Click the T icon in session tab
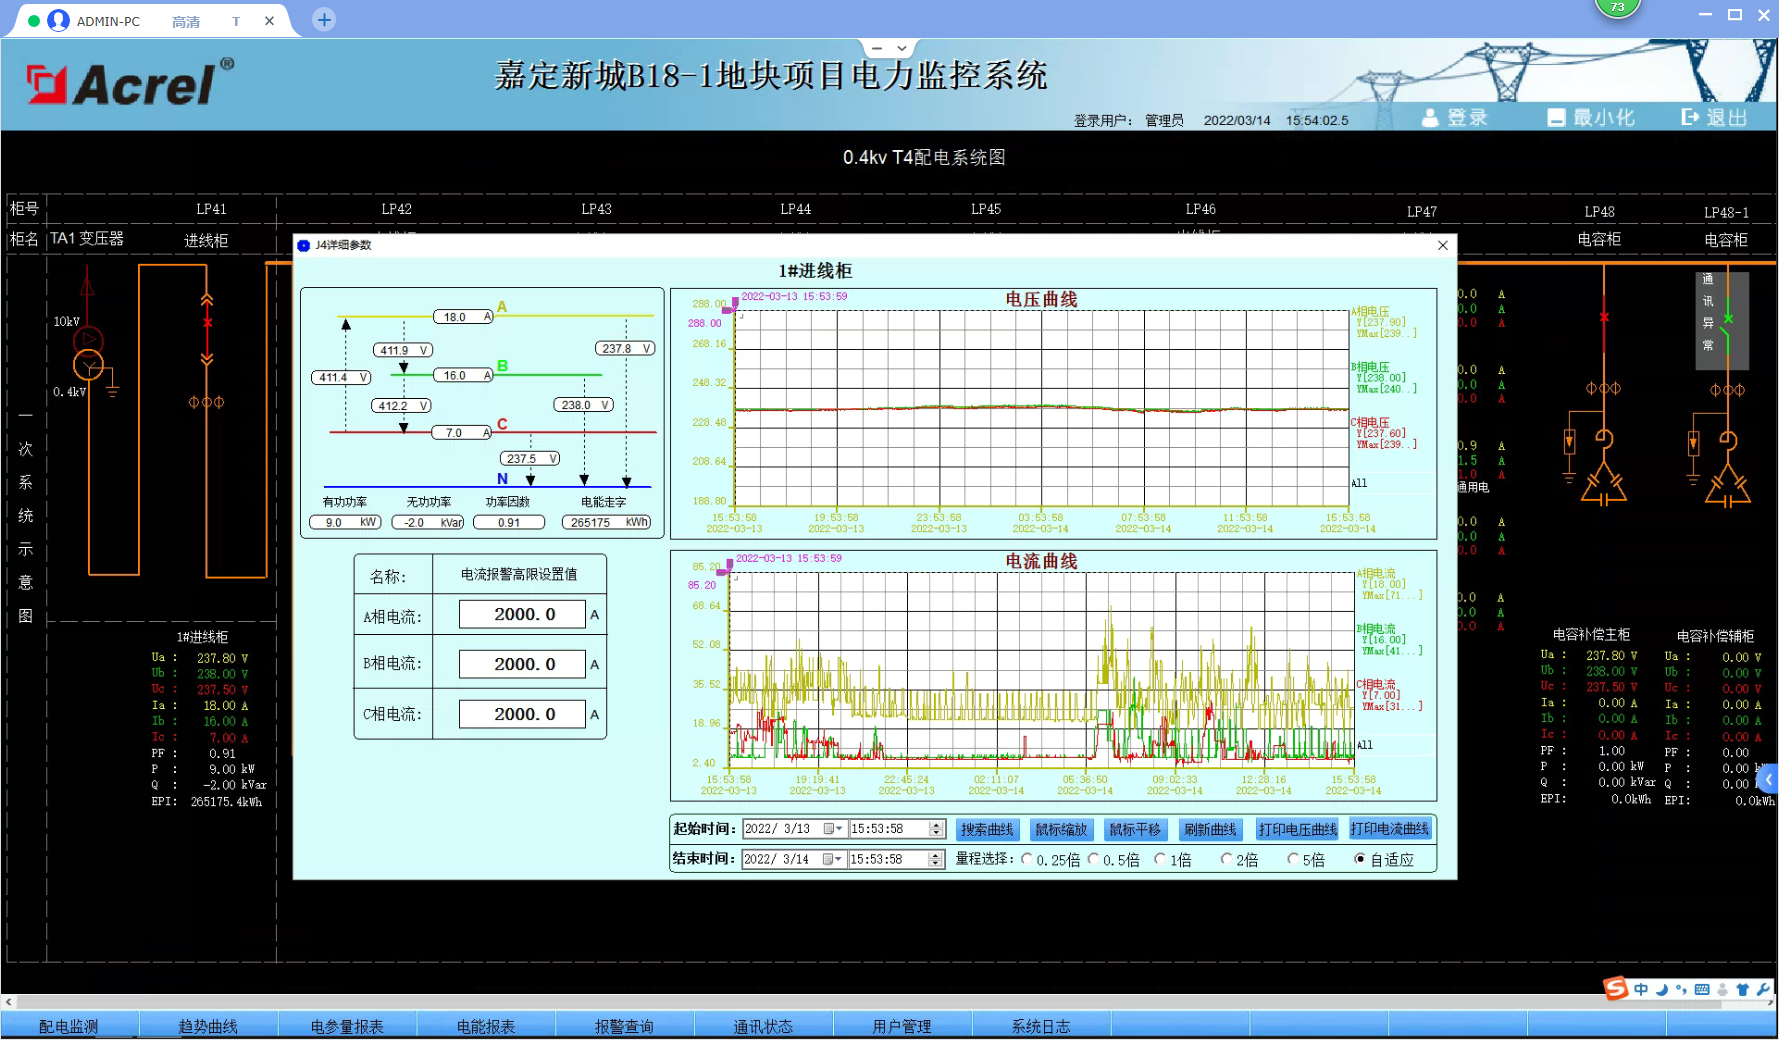Screen dimensions: 1779x1040 click(x=236, y=21)
